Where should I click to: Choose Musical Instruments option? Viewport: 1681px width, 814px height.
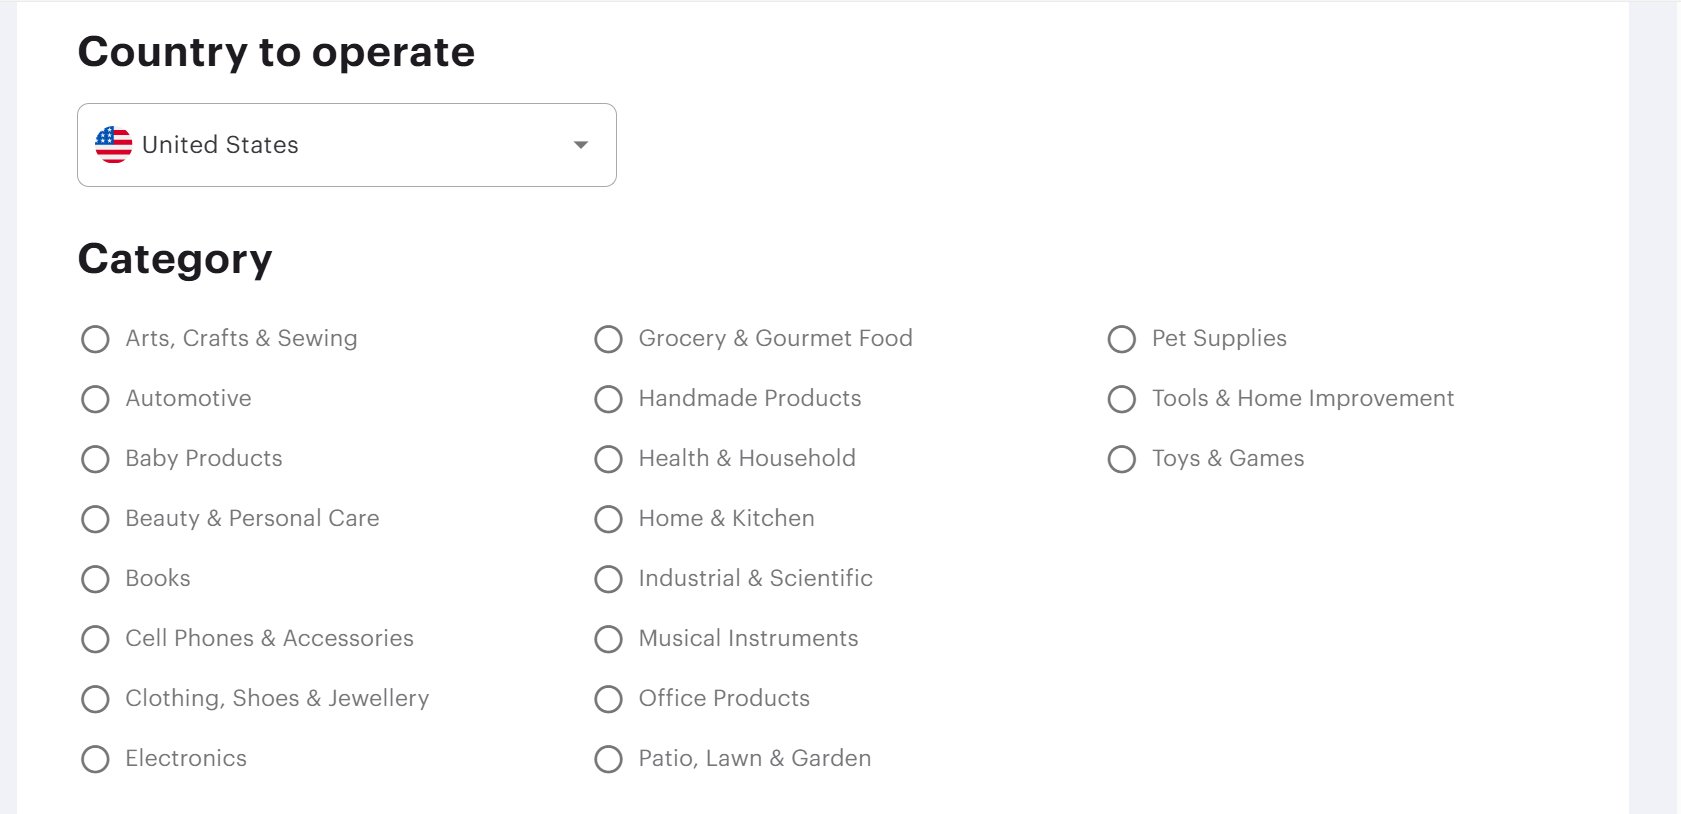[608, 639]
